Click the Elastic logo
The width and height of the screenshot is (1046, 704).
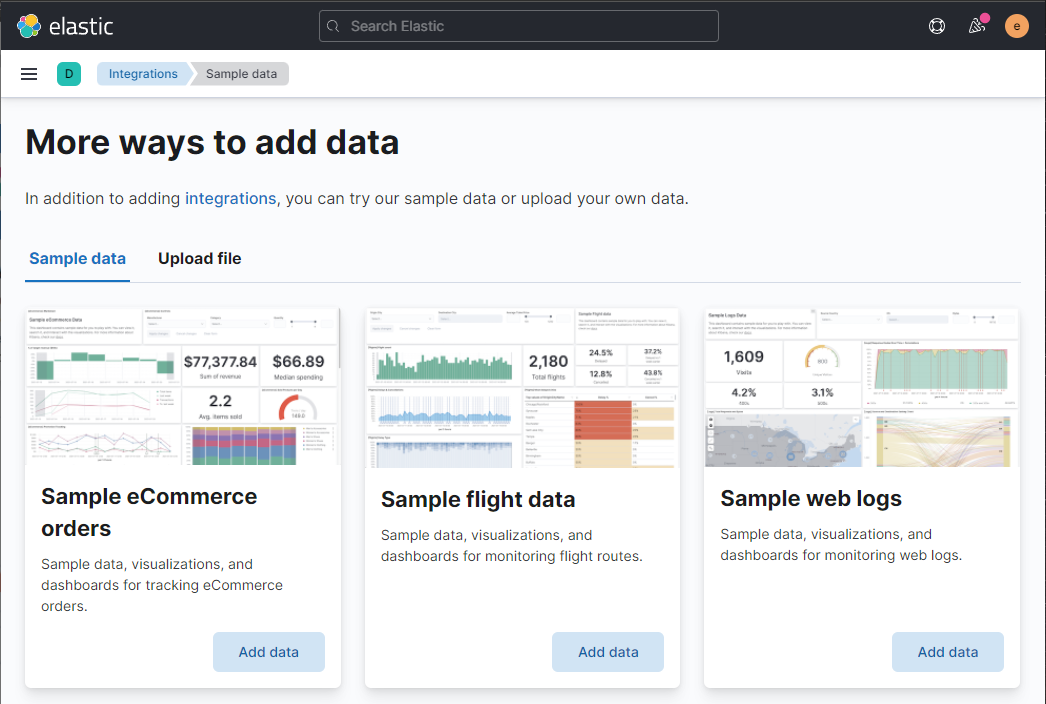point(65,26)
